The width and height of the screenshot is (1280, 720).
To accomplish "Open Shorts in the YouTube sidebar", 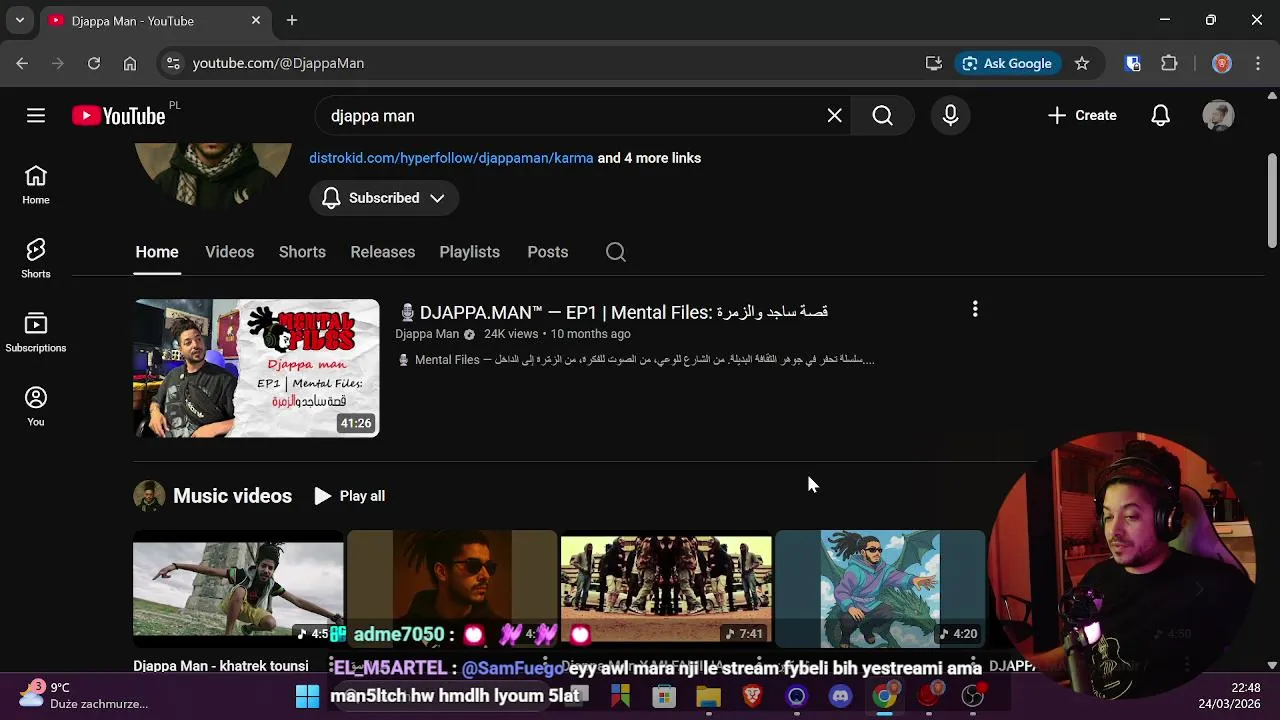I will point(36,259).
